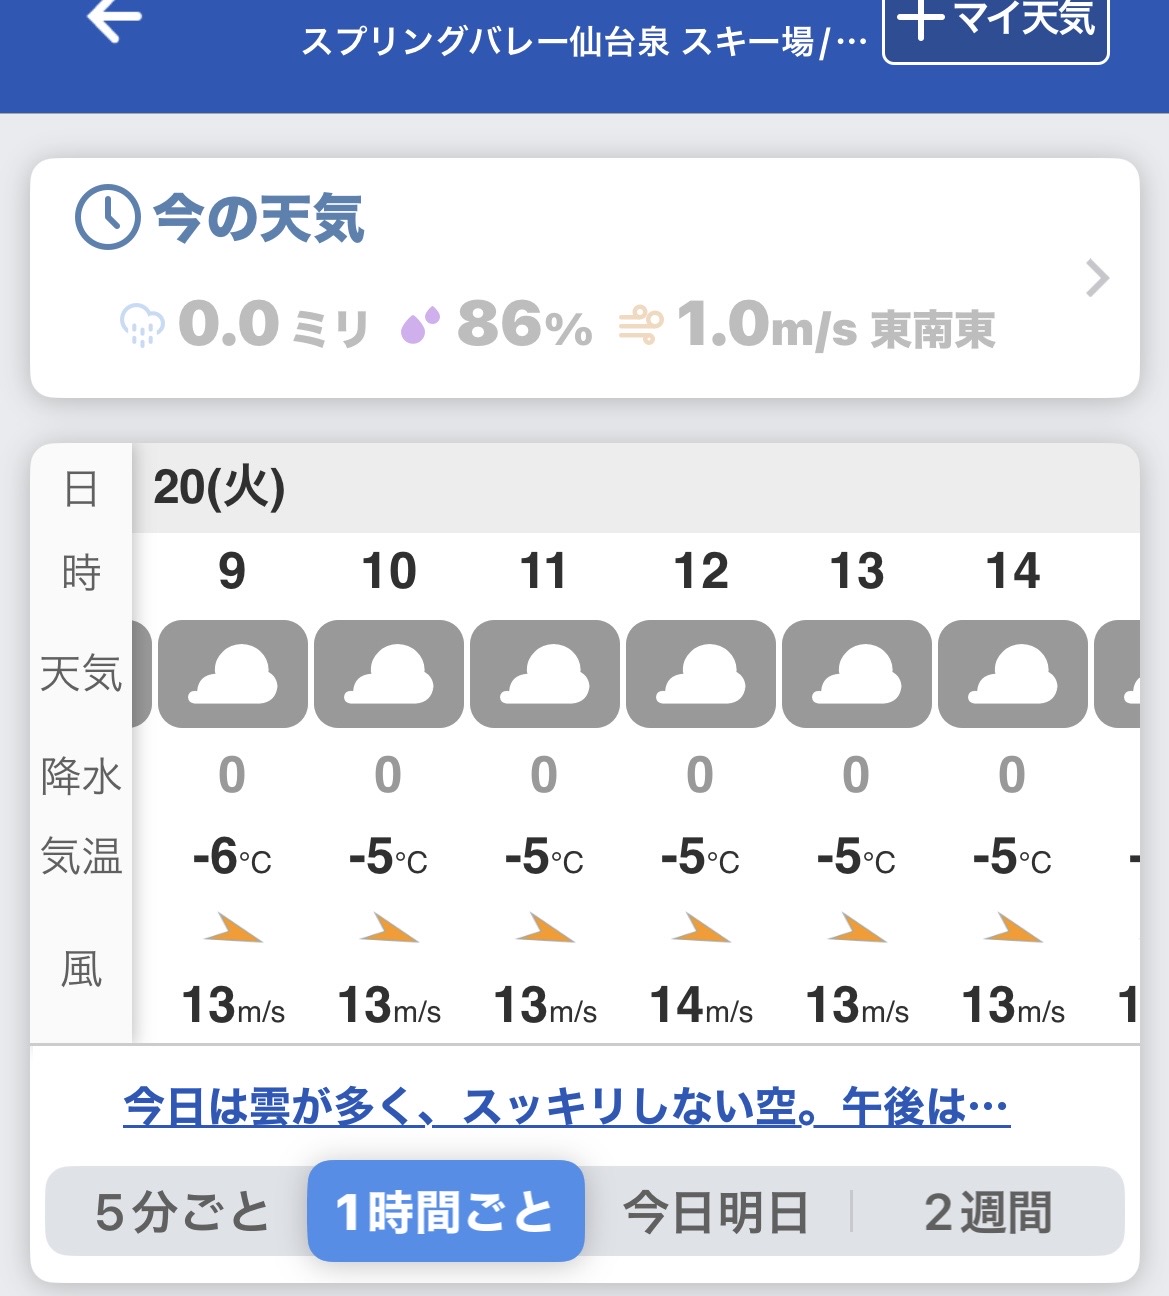The height and width of the screenshot is (1296, 1169).
Task: Tap the rain cloud precipitation icon
Action: pyautogui.click(x=142, y=325)
